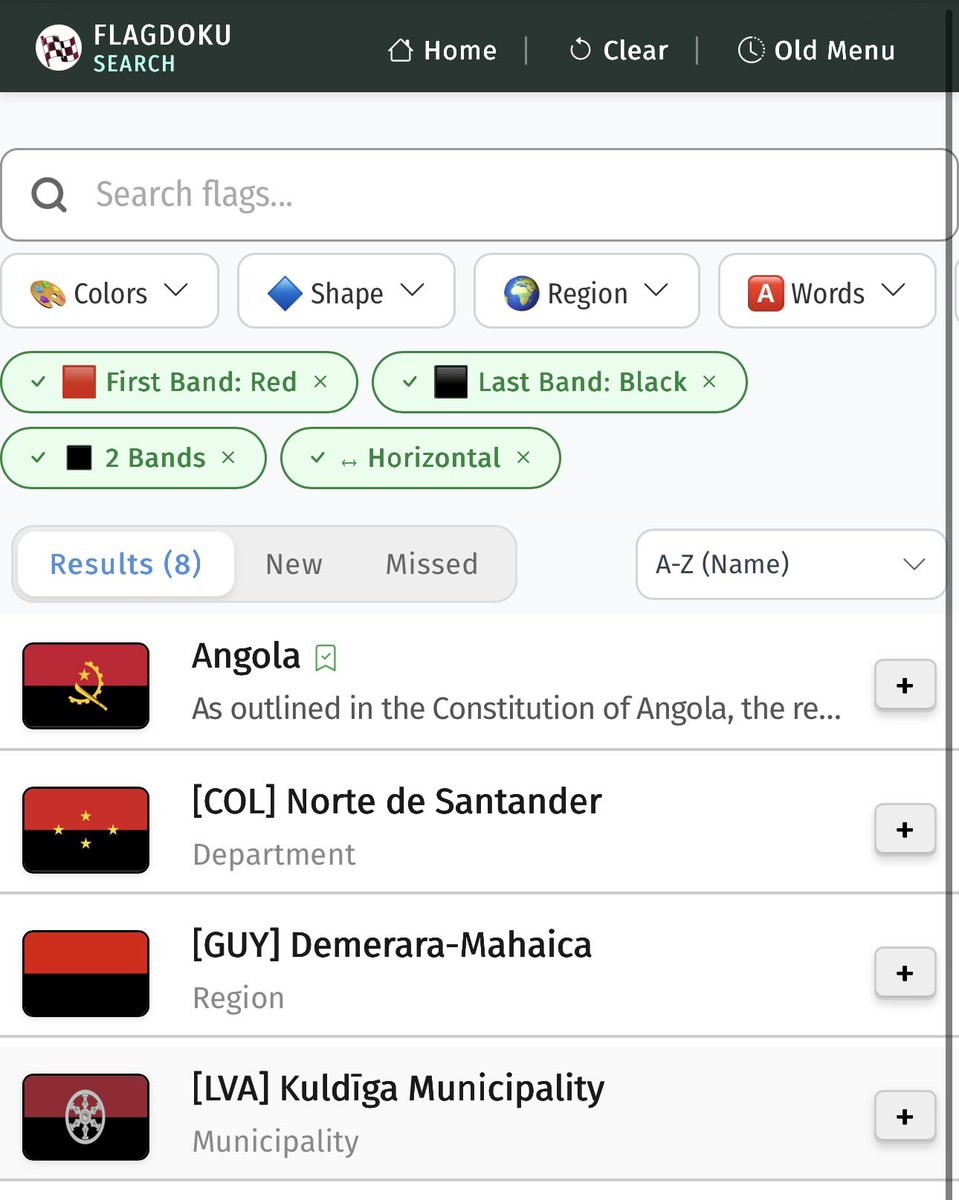
Task: Click the FLAGDOKU checkered logo icon
Action: (58, 46)
